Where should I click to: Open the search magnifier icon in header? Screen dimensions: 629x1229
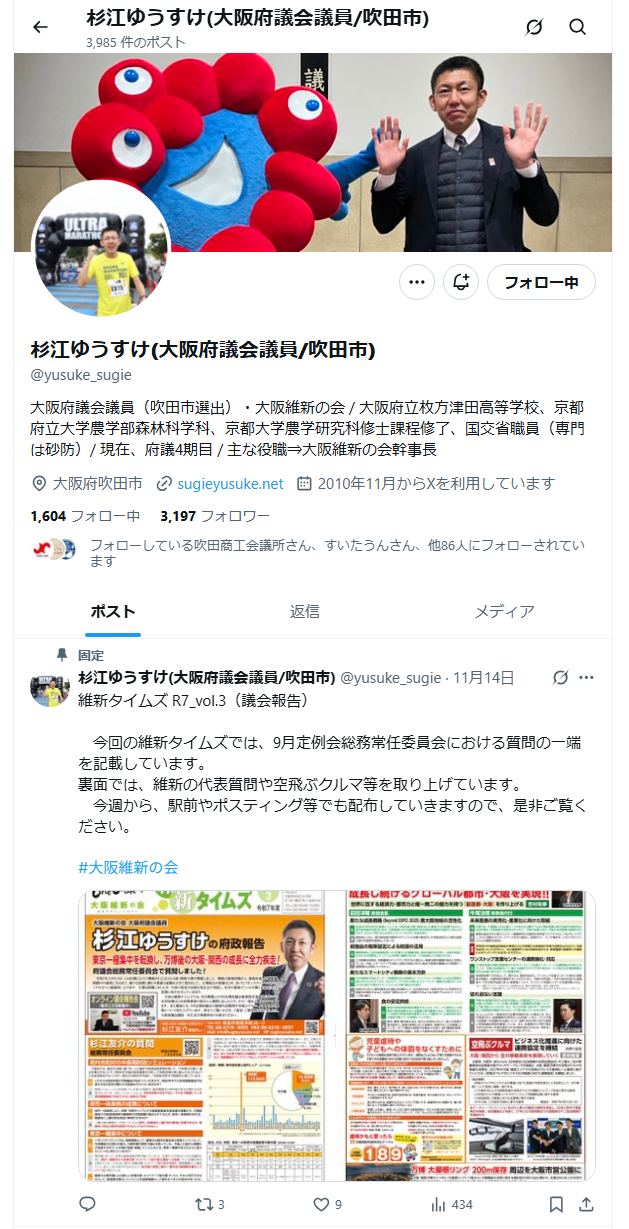pyautogui.click(x=578, y=27)
